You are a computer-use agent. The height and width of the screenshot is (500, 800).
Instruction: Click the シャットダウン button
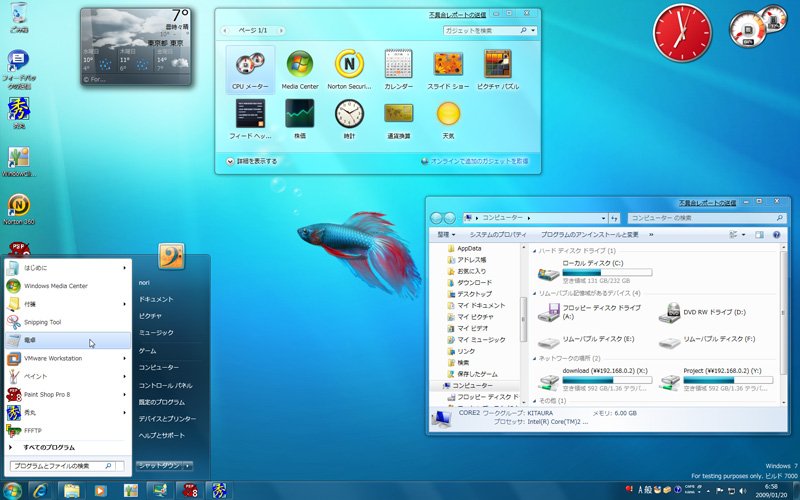159,466
